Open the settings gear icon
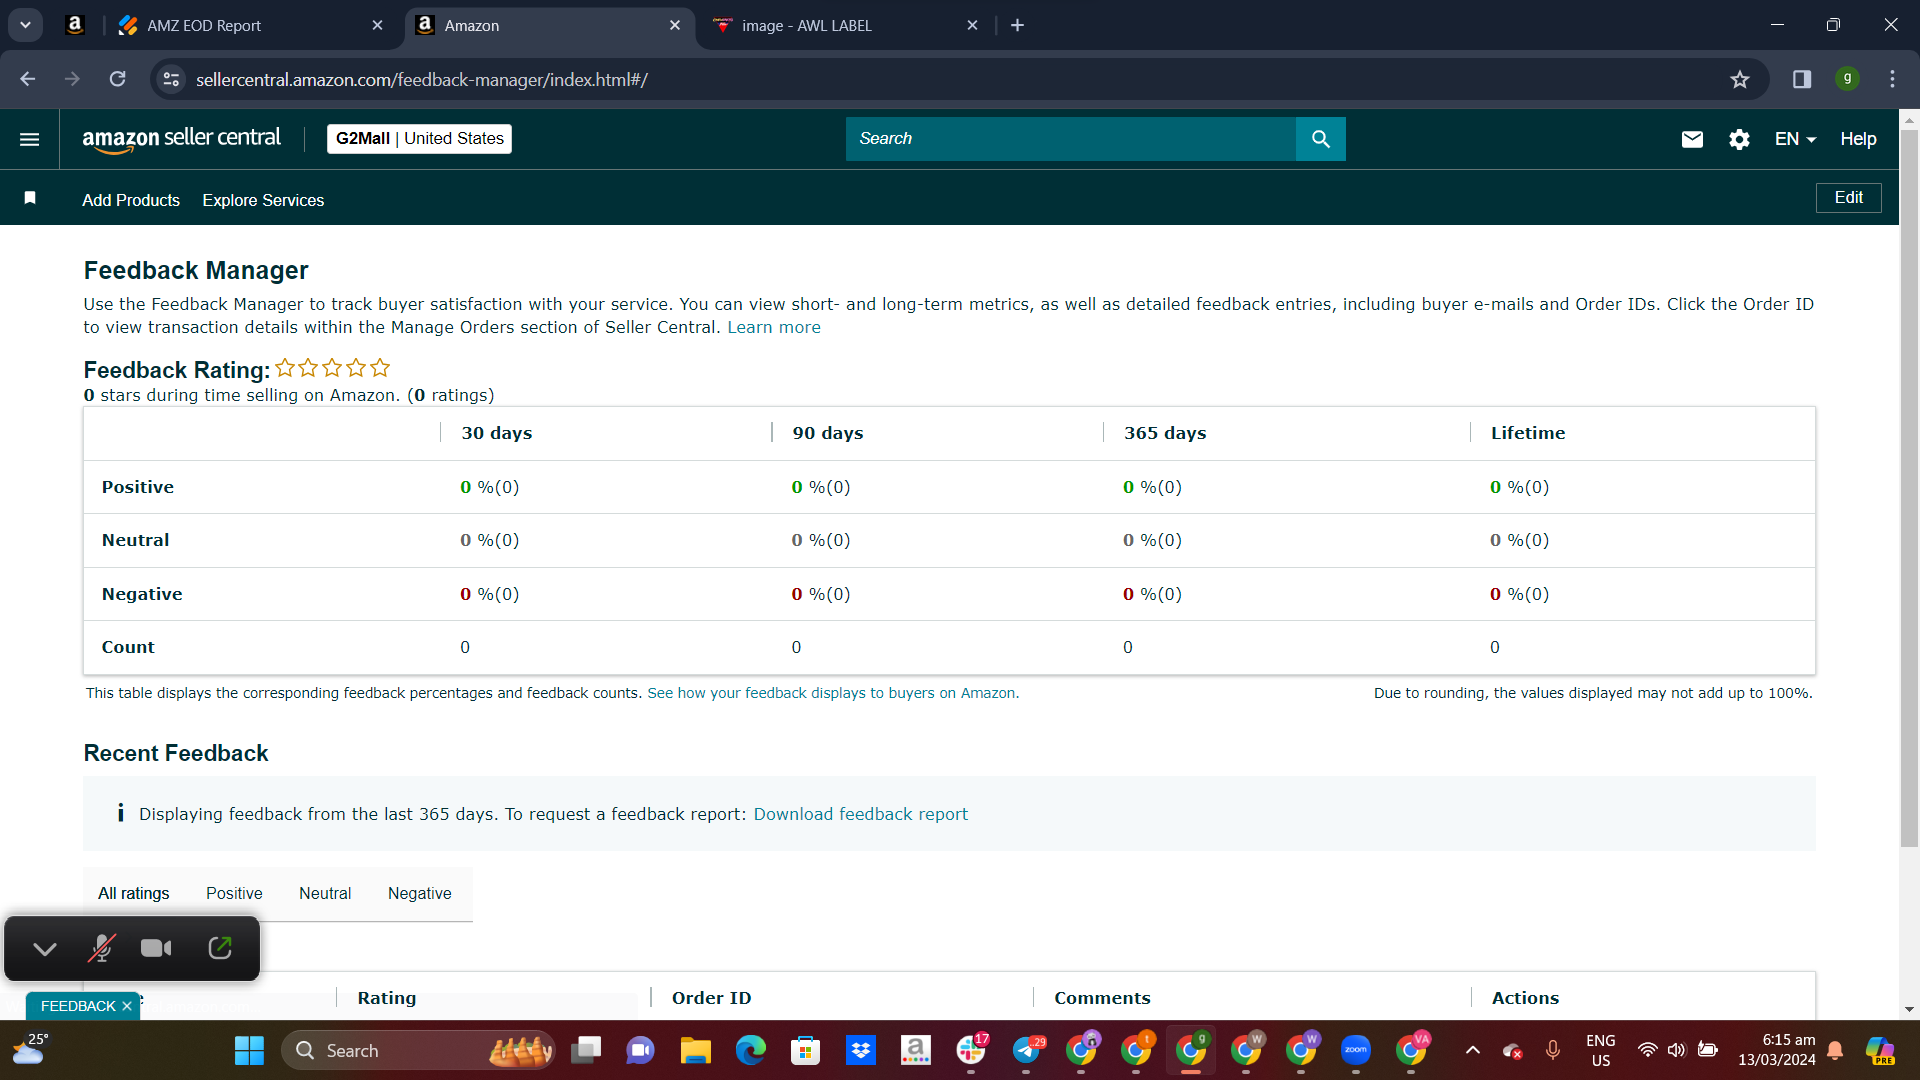 (x=1740, y=139)
